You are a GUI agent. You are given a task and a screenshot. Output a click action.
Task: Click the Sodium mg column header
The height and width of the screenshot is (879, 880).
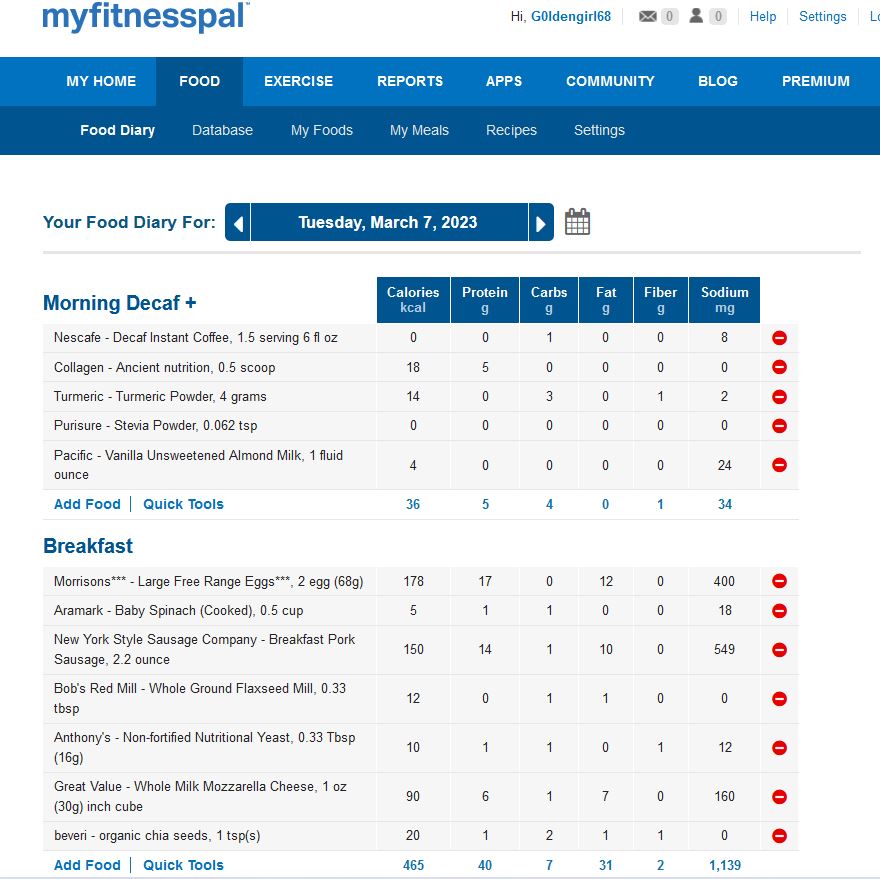pyautogui.click(x=725, y=300)
